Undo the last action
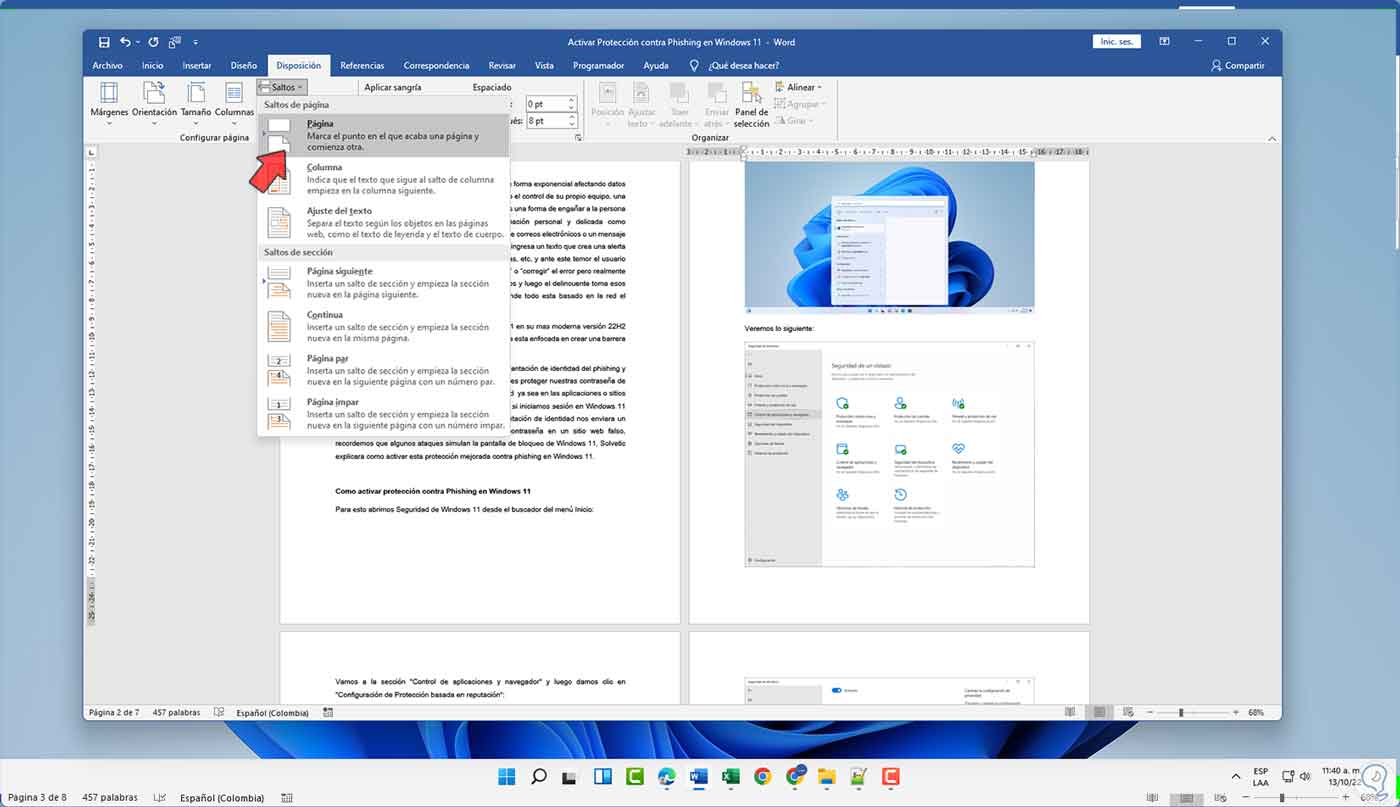The width and height of the screenshot is (1400, 807). click(126, 42)
